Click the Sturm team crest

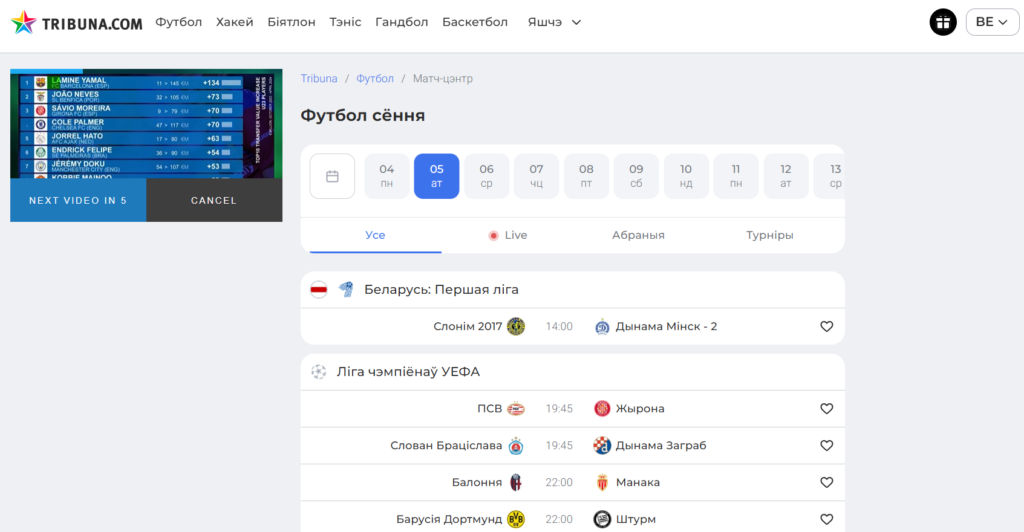pos(602,520)
